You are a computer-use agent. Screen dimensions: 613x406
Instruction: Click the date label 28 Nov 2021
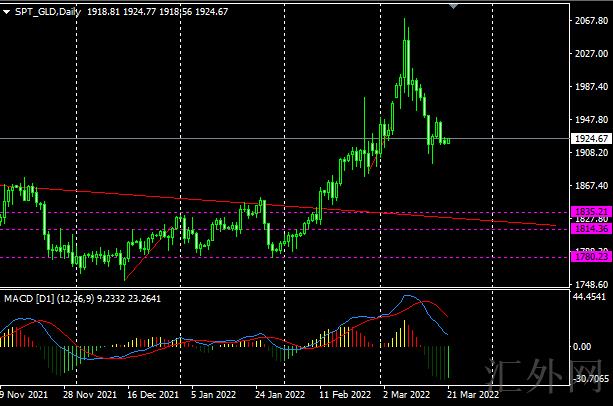(90, 395)
